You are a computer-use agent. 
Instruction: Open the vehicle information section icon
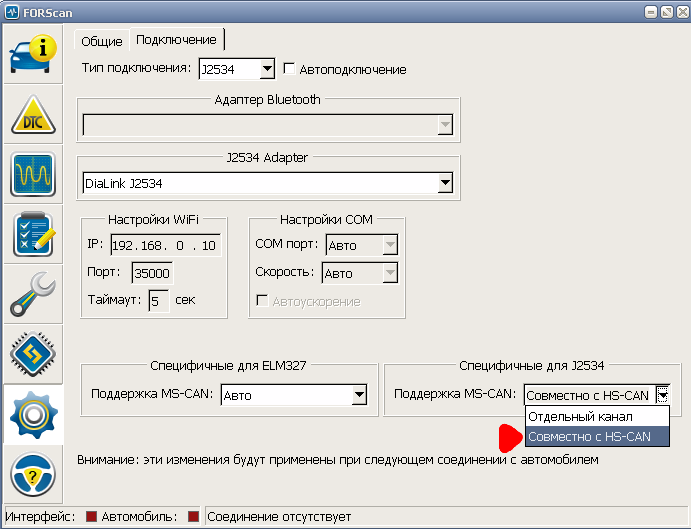(33, 55)
